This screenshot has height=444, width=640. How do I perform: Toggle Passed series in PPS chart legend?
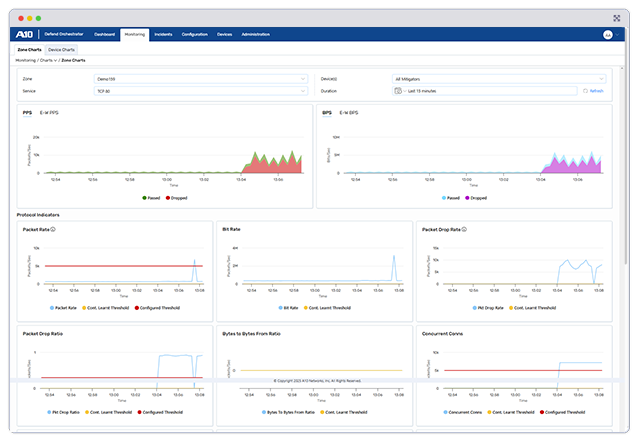[x=150, y=198]
